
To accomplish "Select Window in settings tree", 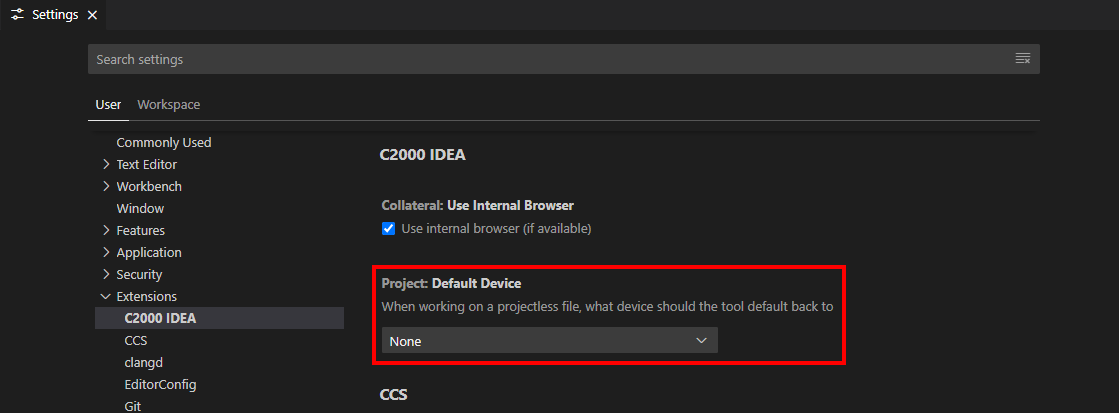I will pos(140,209).
